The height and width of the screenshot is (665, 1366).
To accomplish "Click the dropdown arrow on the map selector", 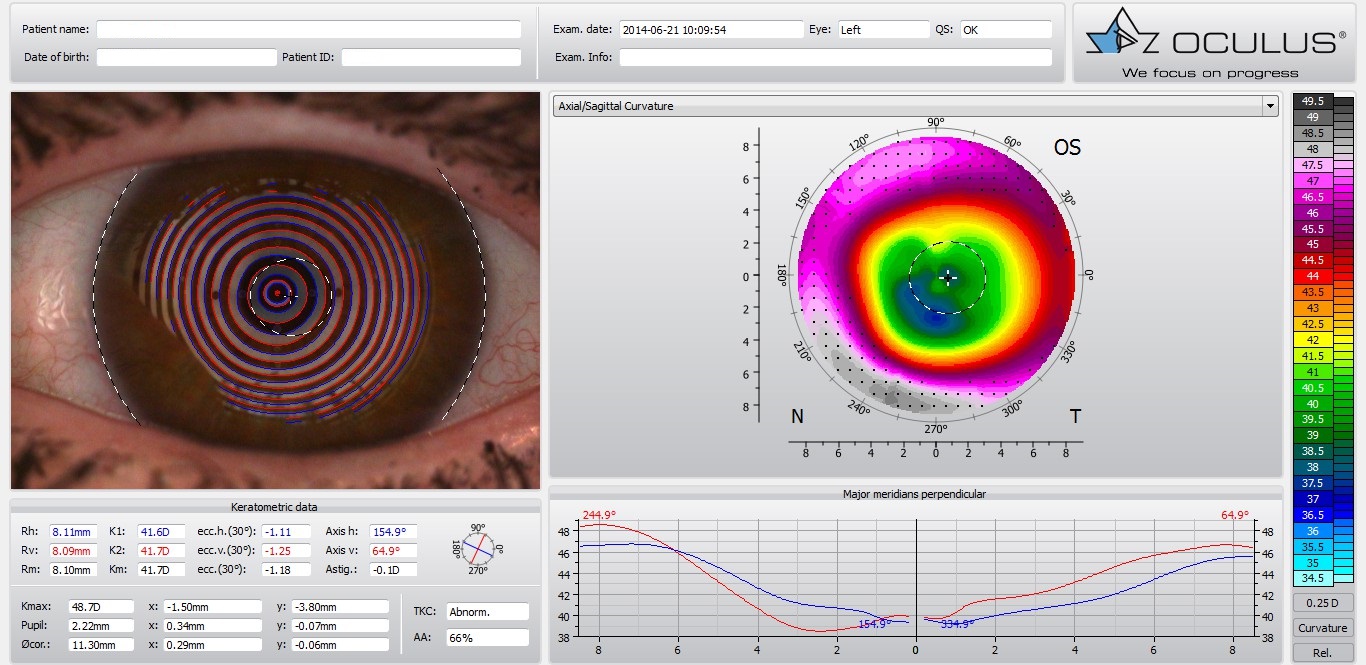I will point(1269,105).
